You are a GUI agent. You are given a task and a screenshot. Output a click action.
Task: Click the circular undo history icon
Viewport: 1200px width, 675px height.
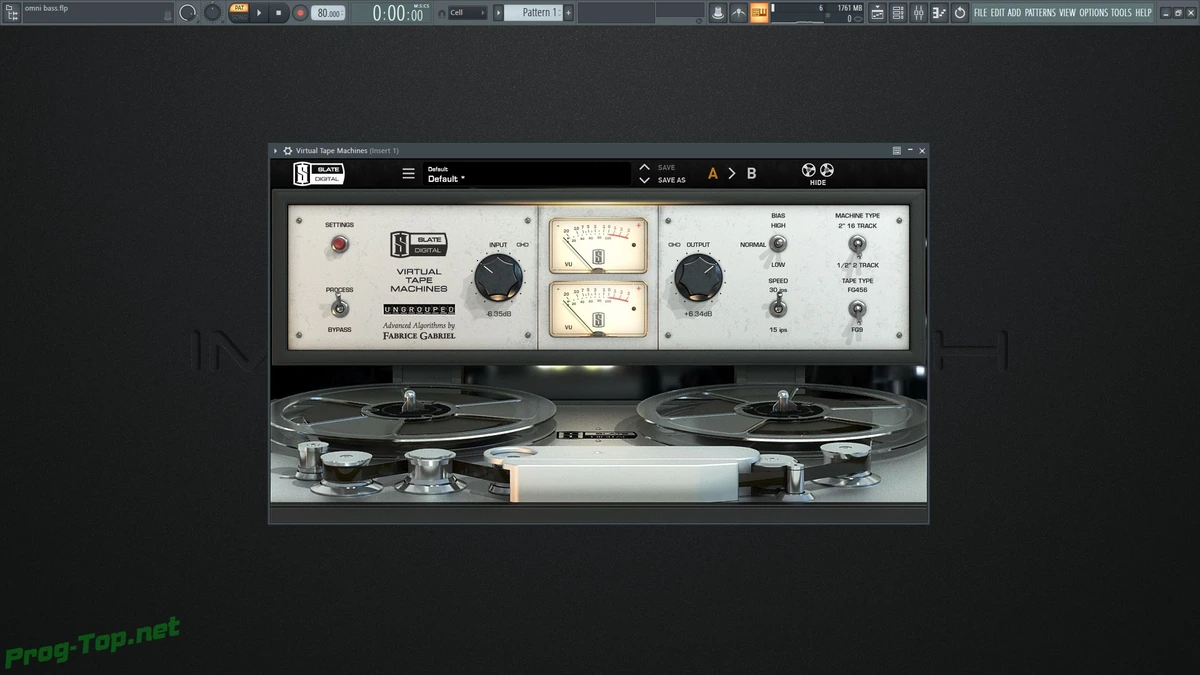tap(961, 13)
